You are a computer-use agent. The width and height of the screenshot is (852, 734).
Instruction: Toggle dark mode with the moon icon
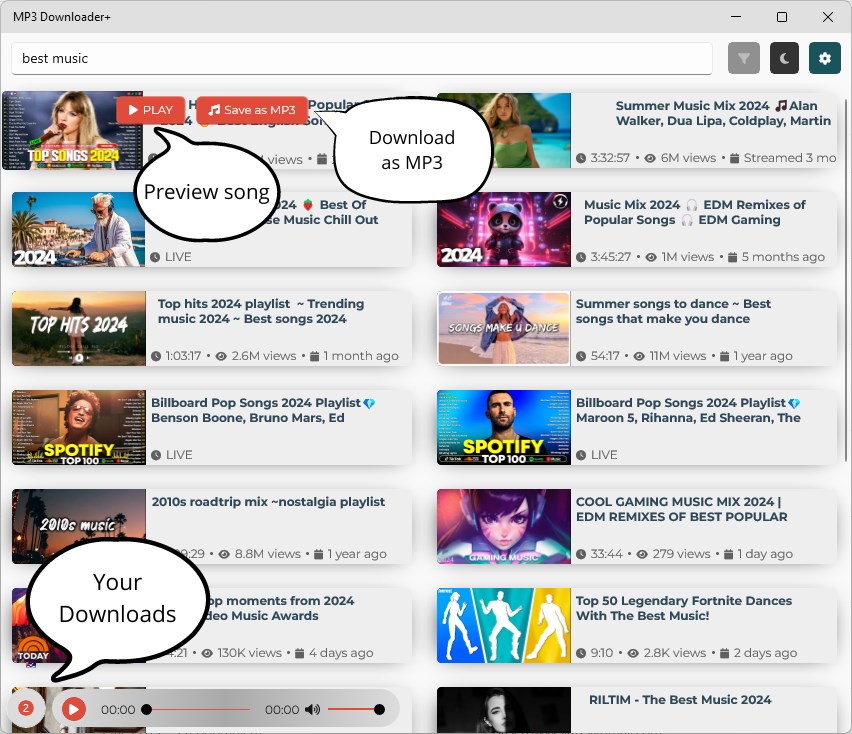pos(784,58)
